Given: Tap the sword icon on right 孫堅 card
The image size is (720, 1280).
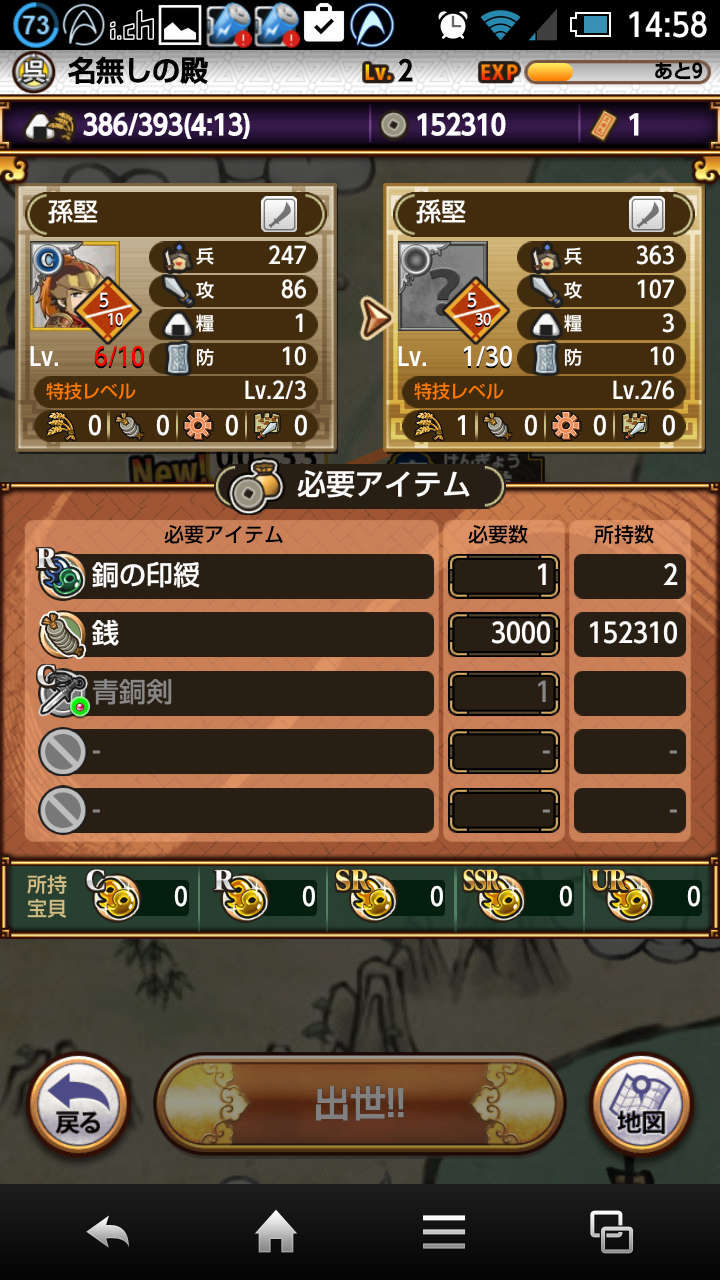Looking at the screenshot, I should pyautogui.click(x=647, y=214).
